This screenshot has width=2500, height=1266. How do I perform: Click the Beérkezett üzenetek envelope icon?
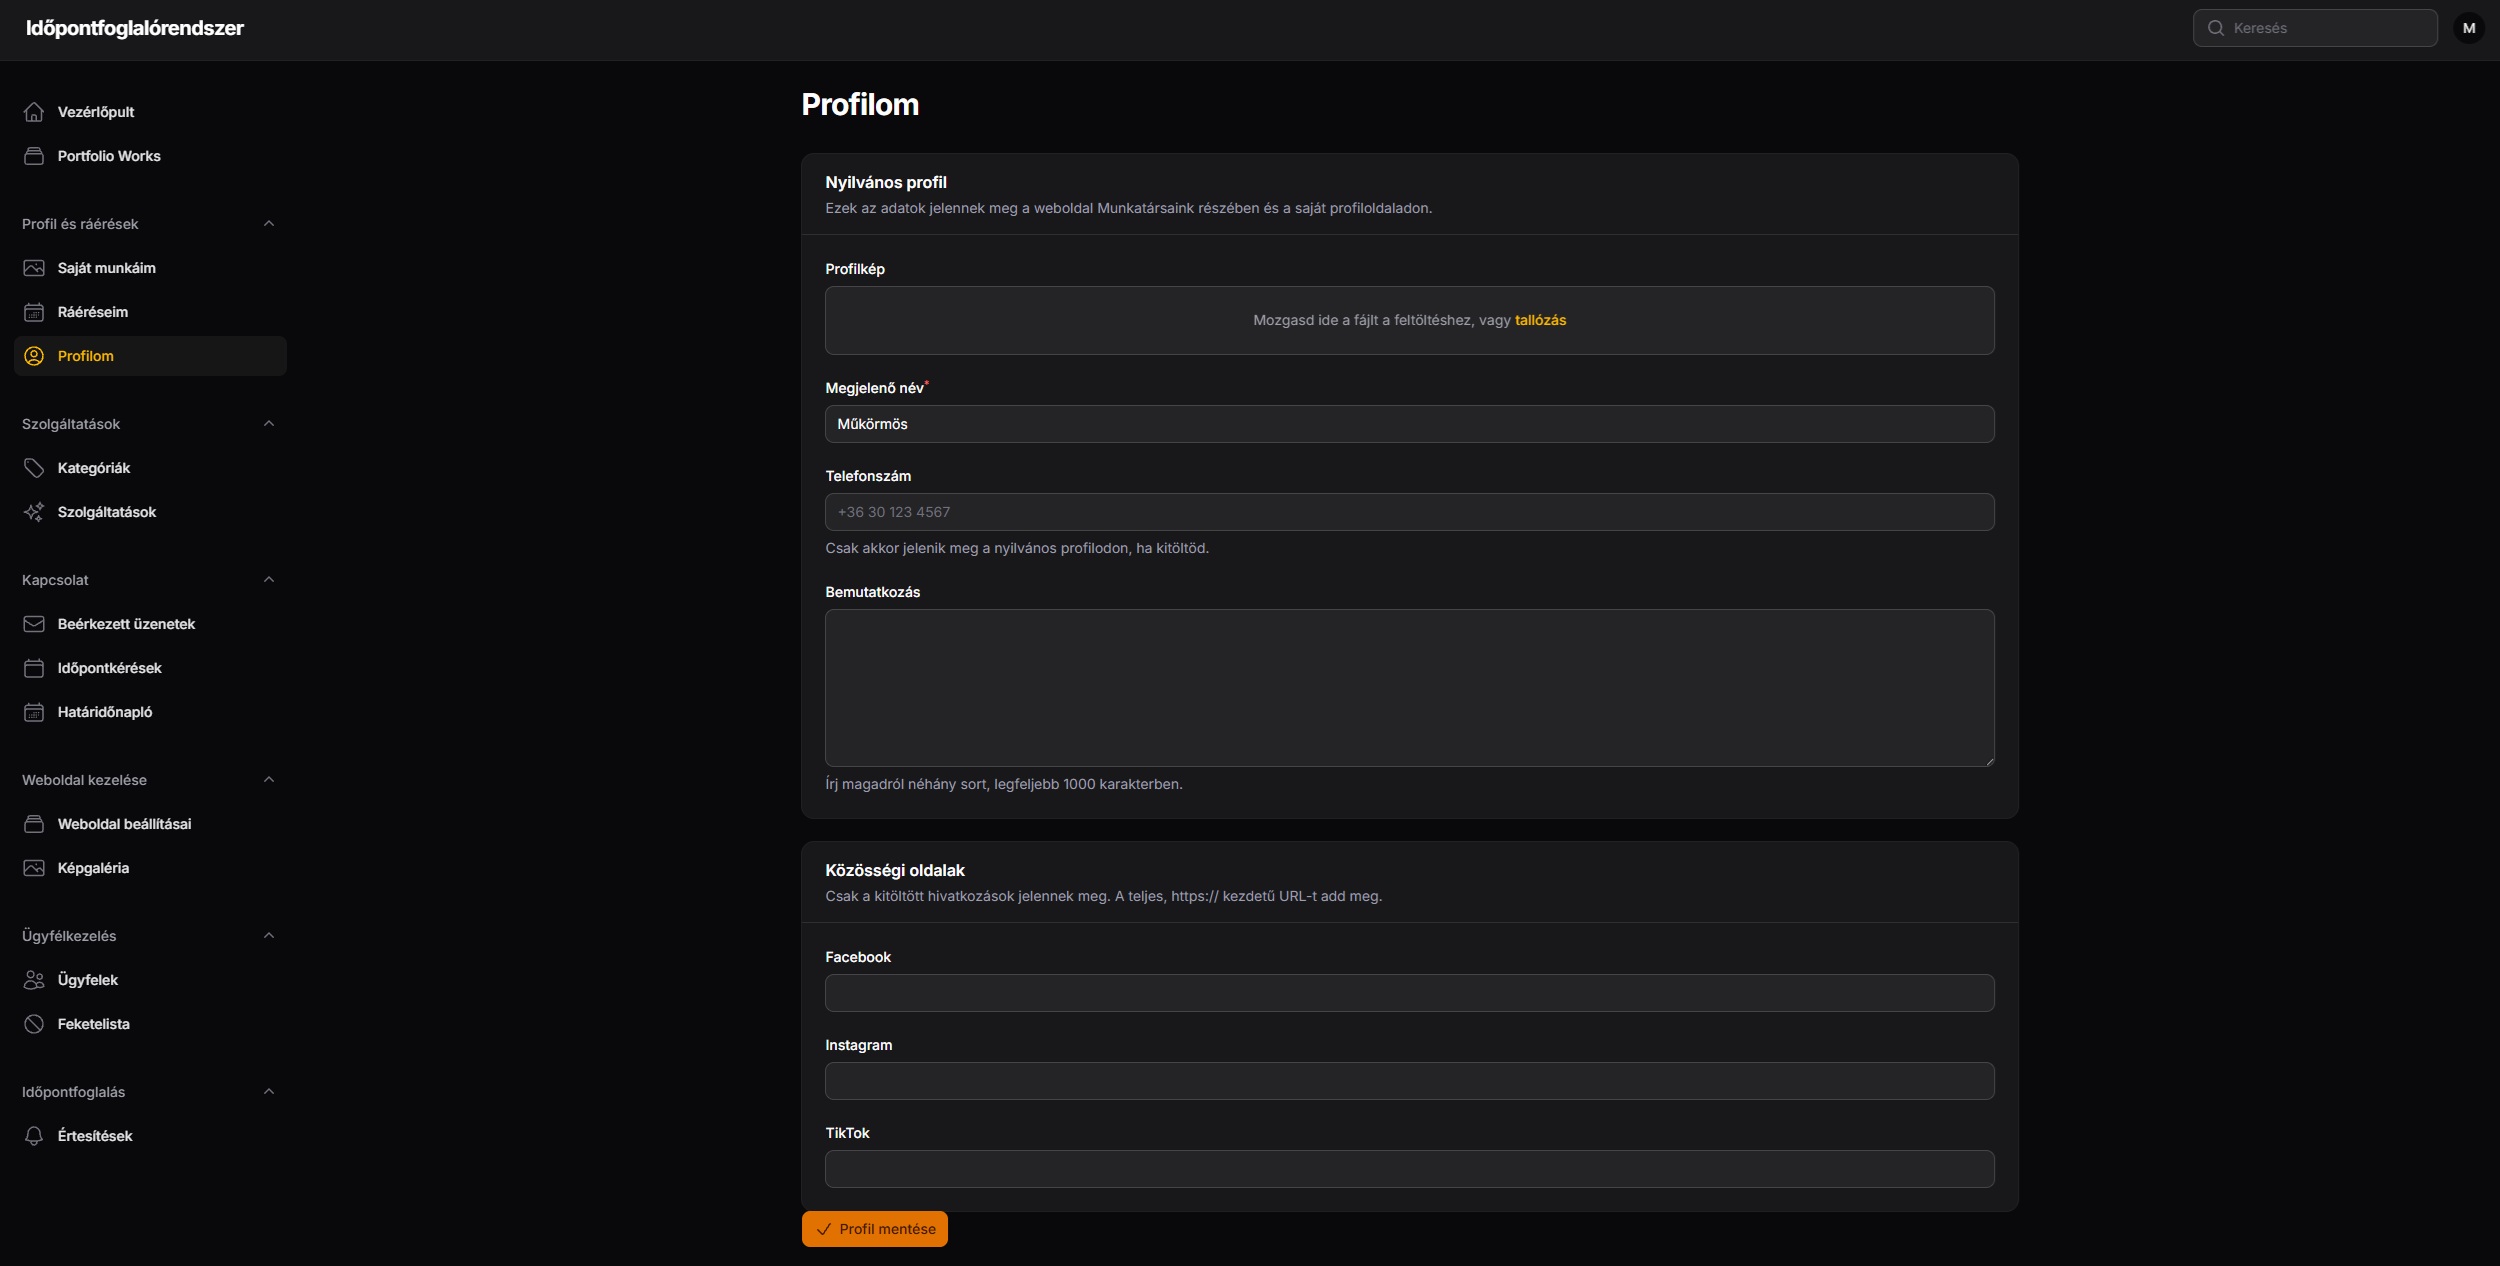(x=34, y=624)
